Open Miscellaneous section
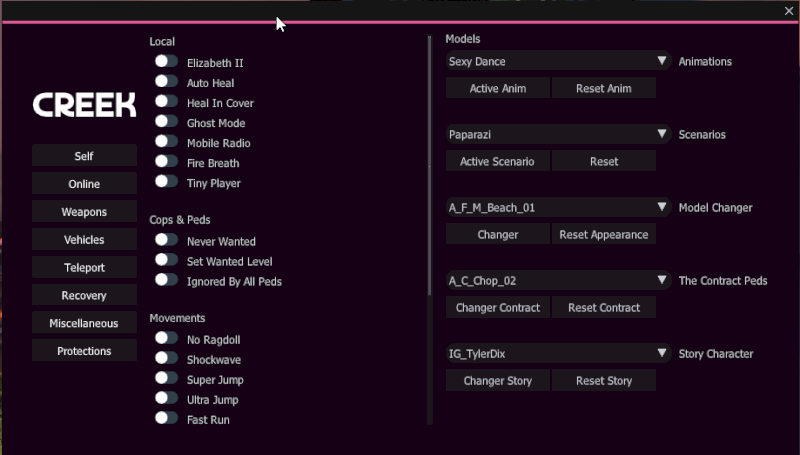 click(84, 323)
